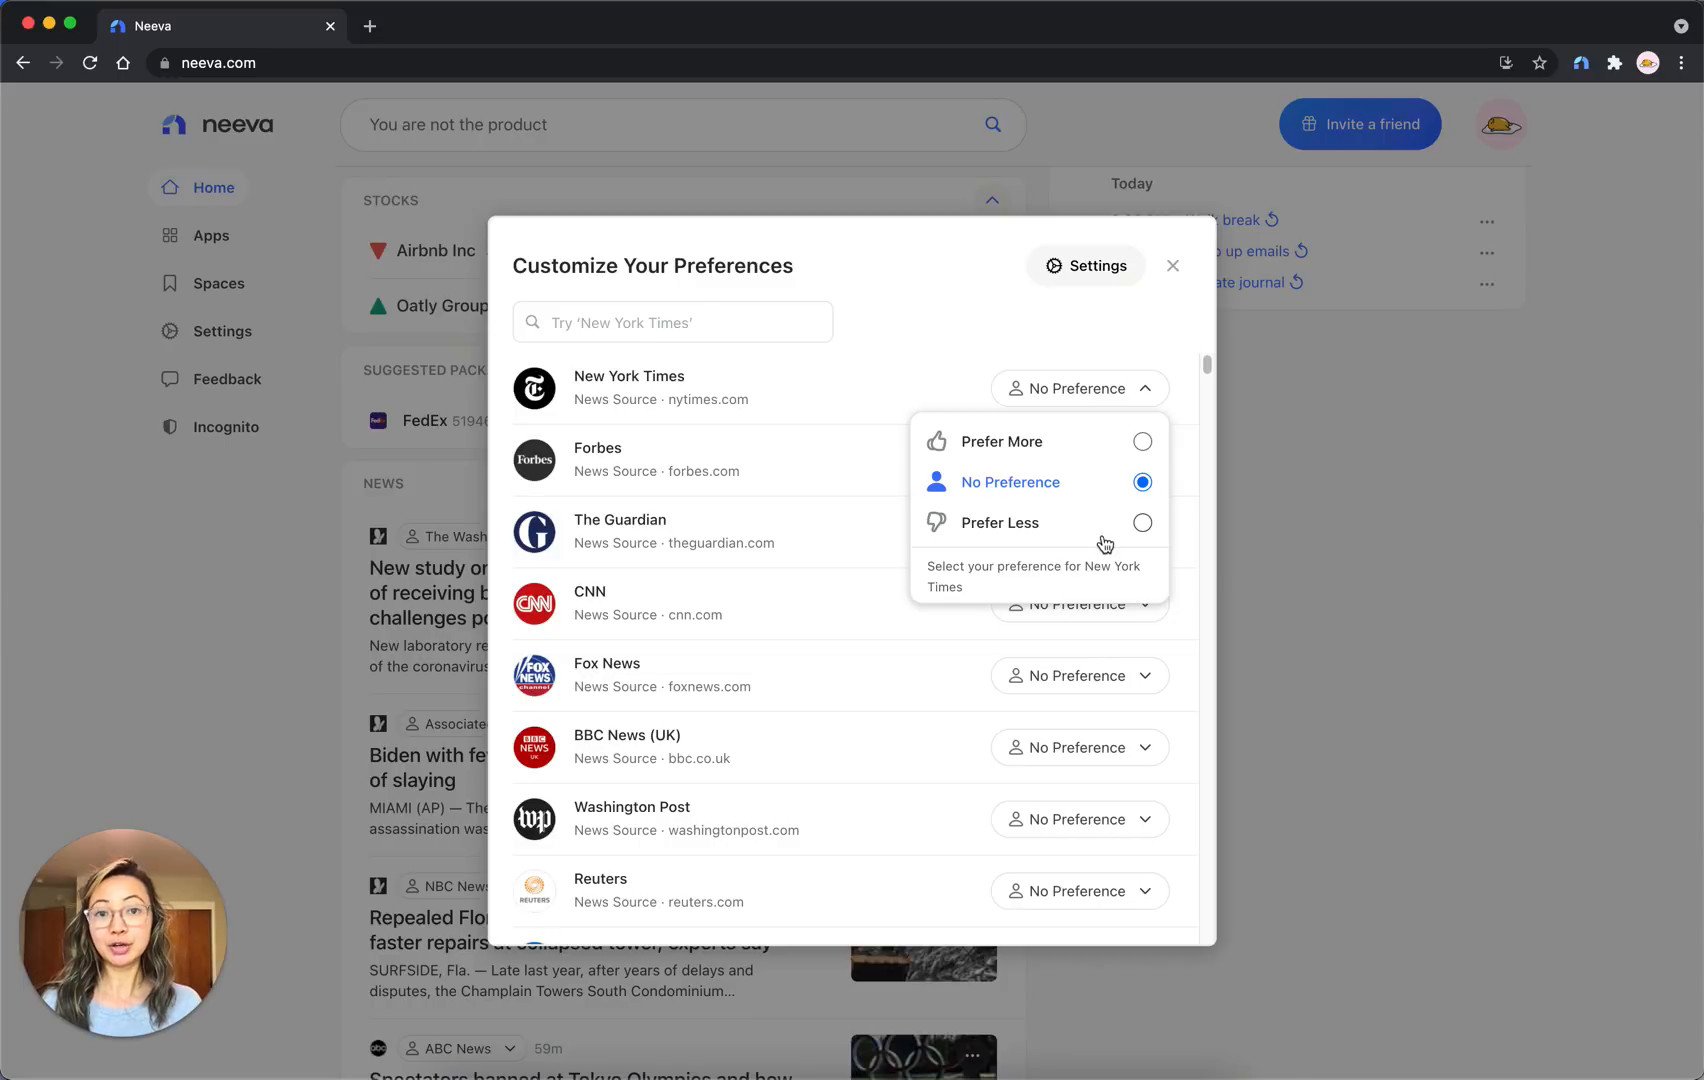Click the Fox News logo icon
The height and width of the screenshot is (1080, 1704).
(x=534, y=676)
